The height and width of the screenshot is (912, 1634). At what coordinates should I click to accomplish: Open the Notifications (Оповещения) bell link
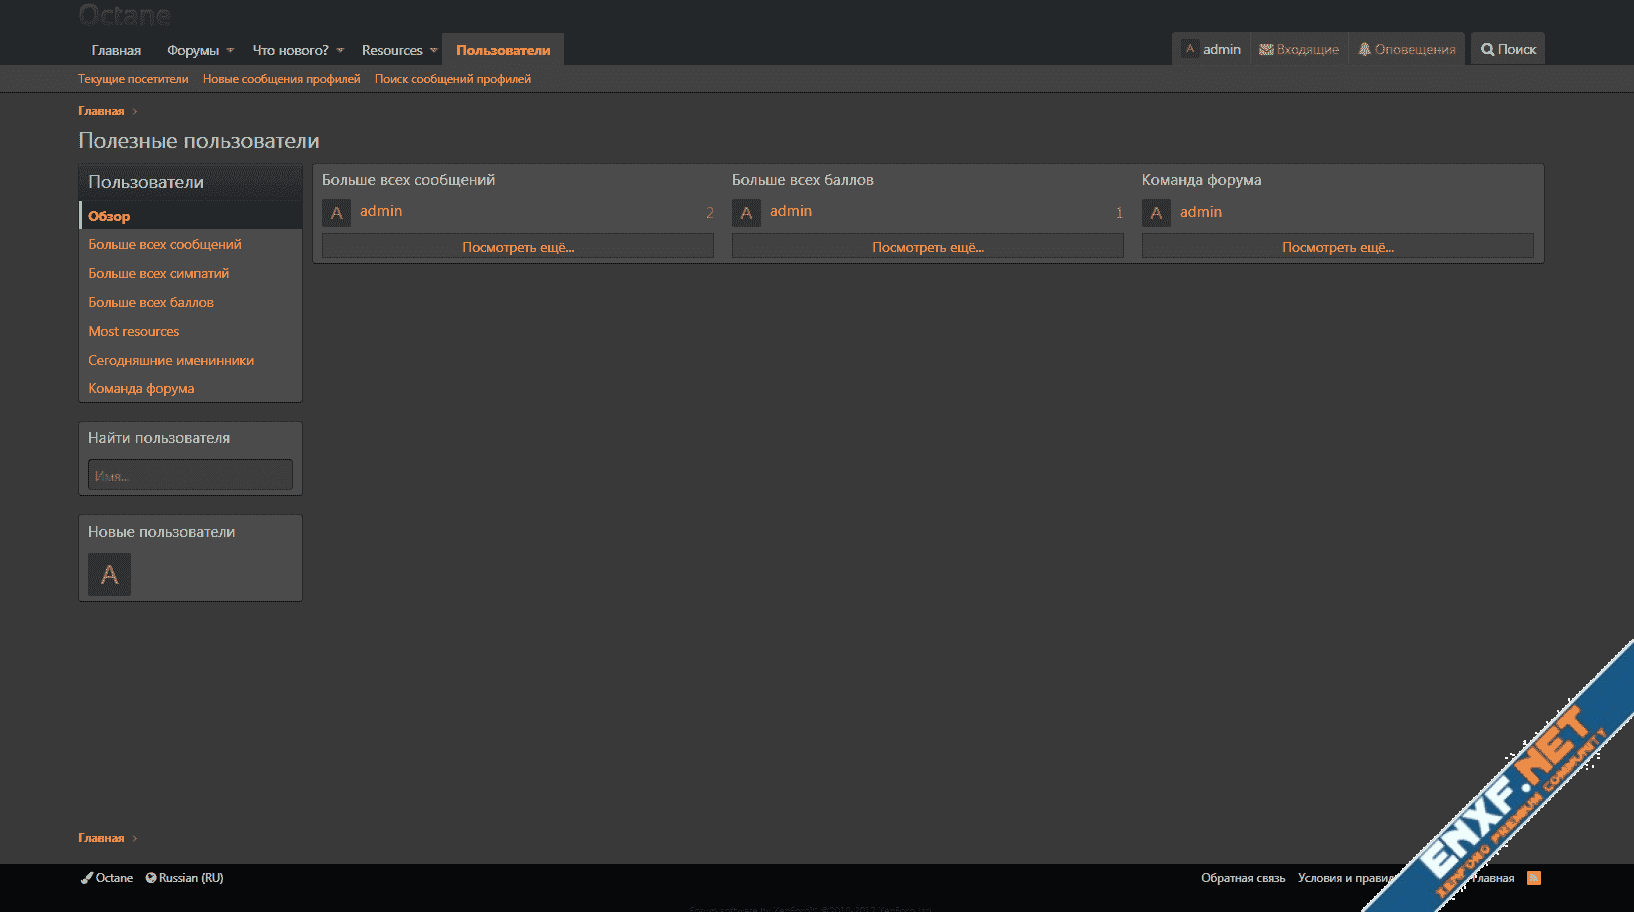pos(1407,49)
